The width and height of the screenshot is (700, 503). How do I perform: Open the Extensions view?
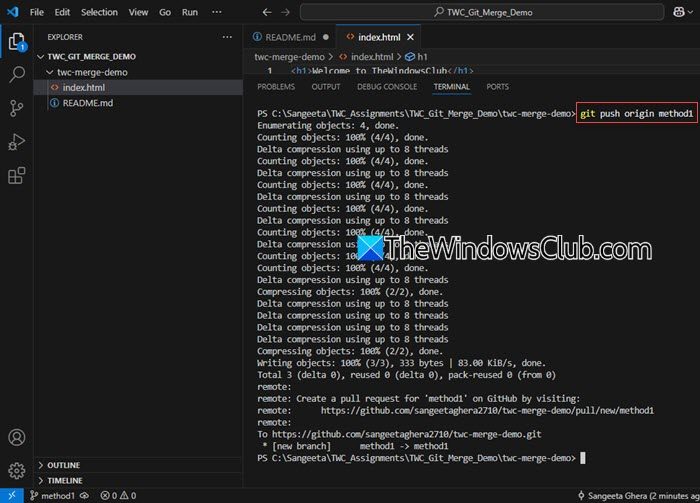pos(17,177)
